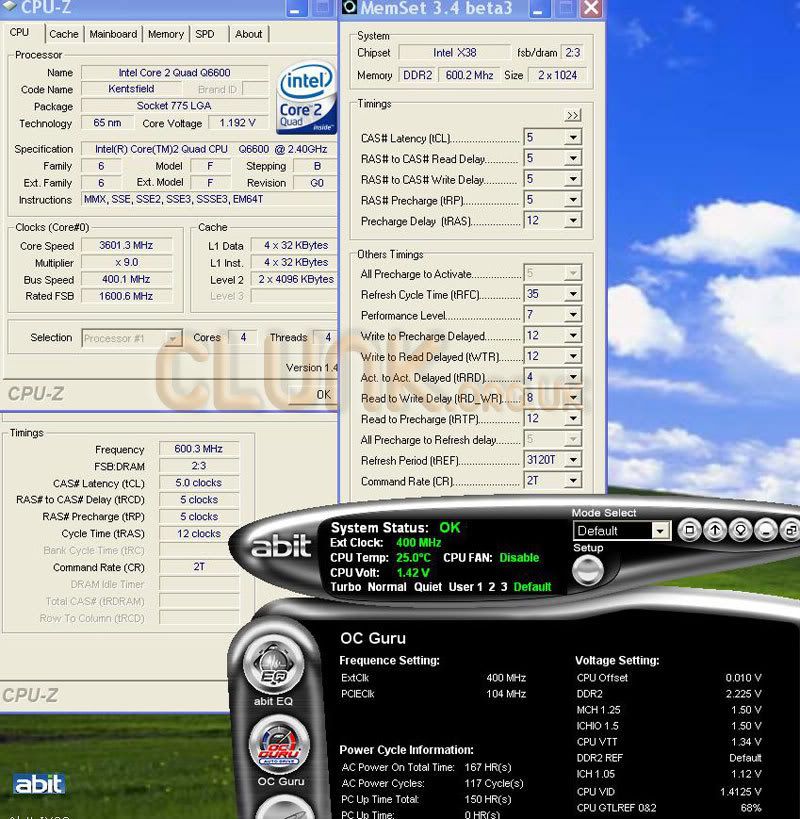Click the memory Size value '2 x 1024'
The width and height of the screenshot is (800, 819).
(558, 75)
